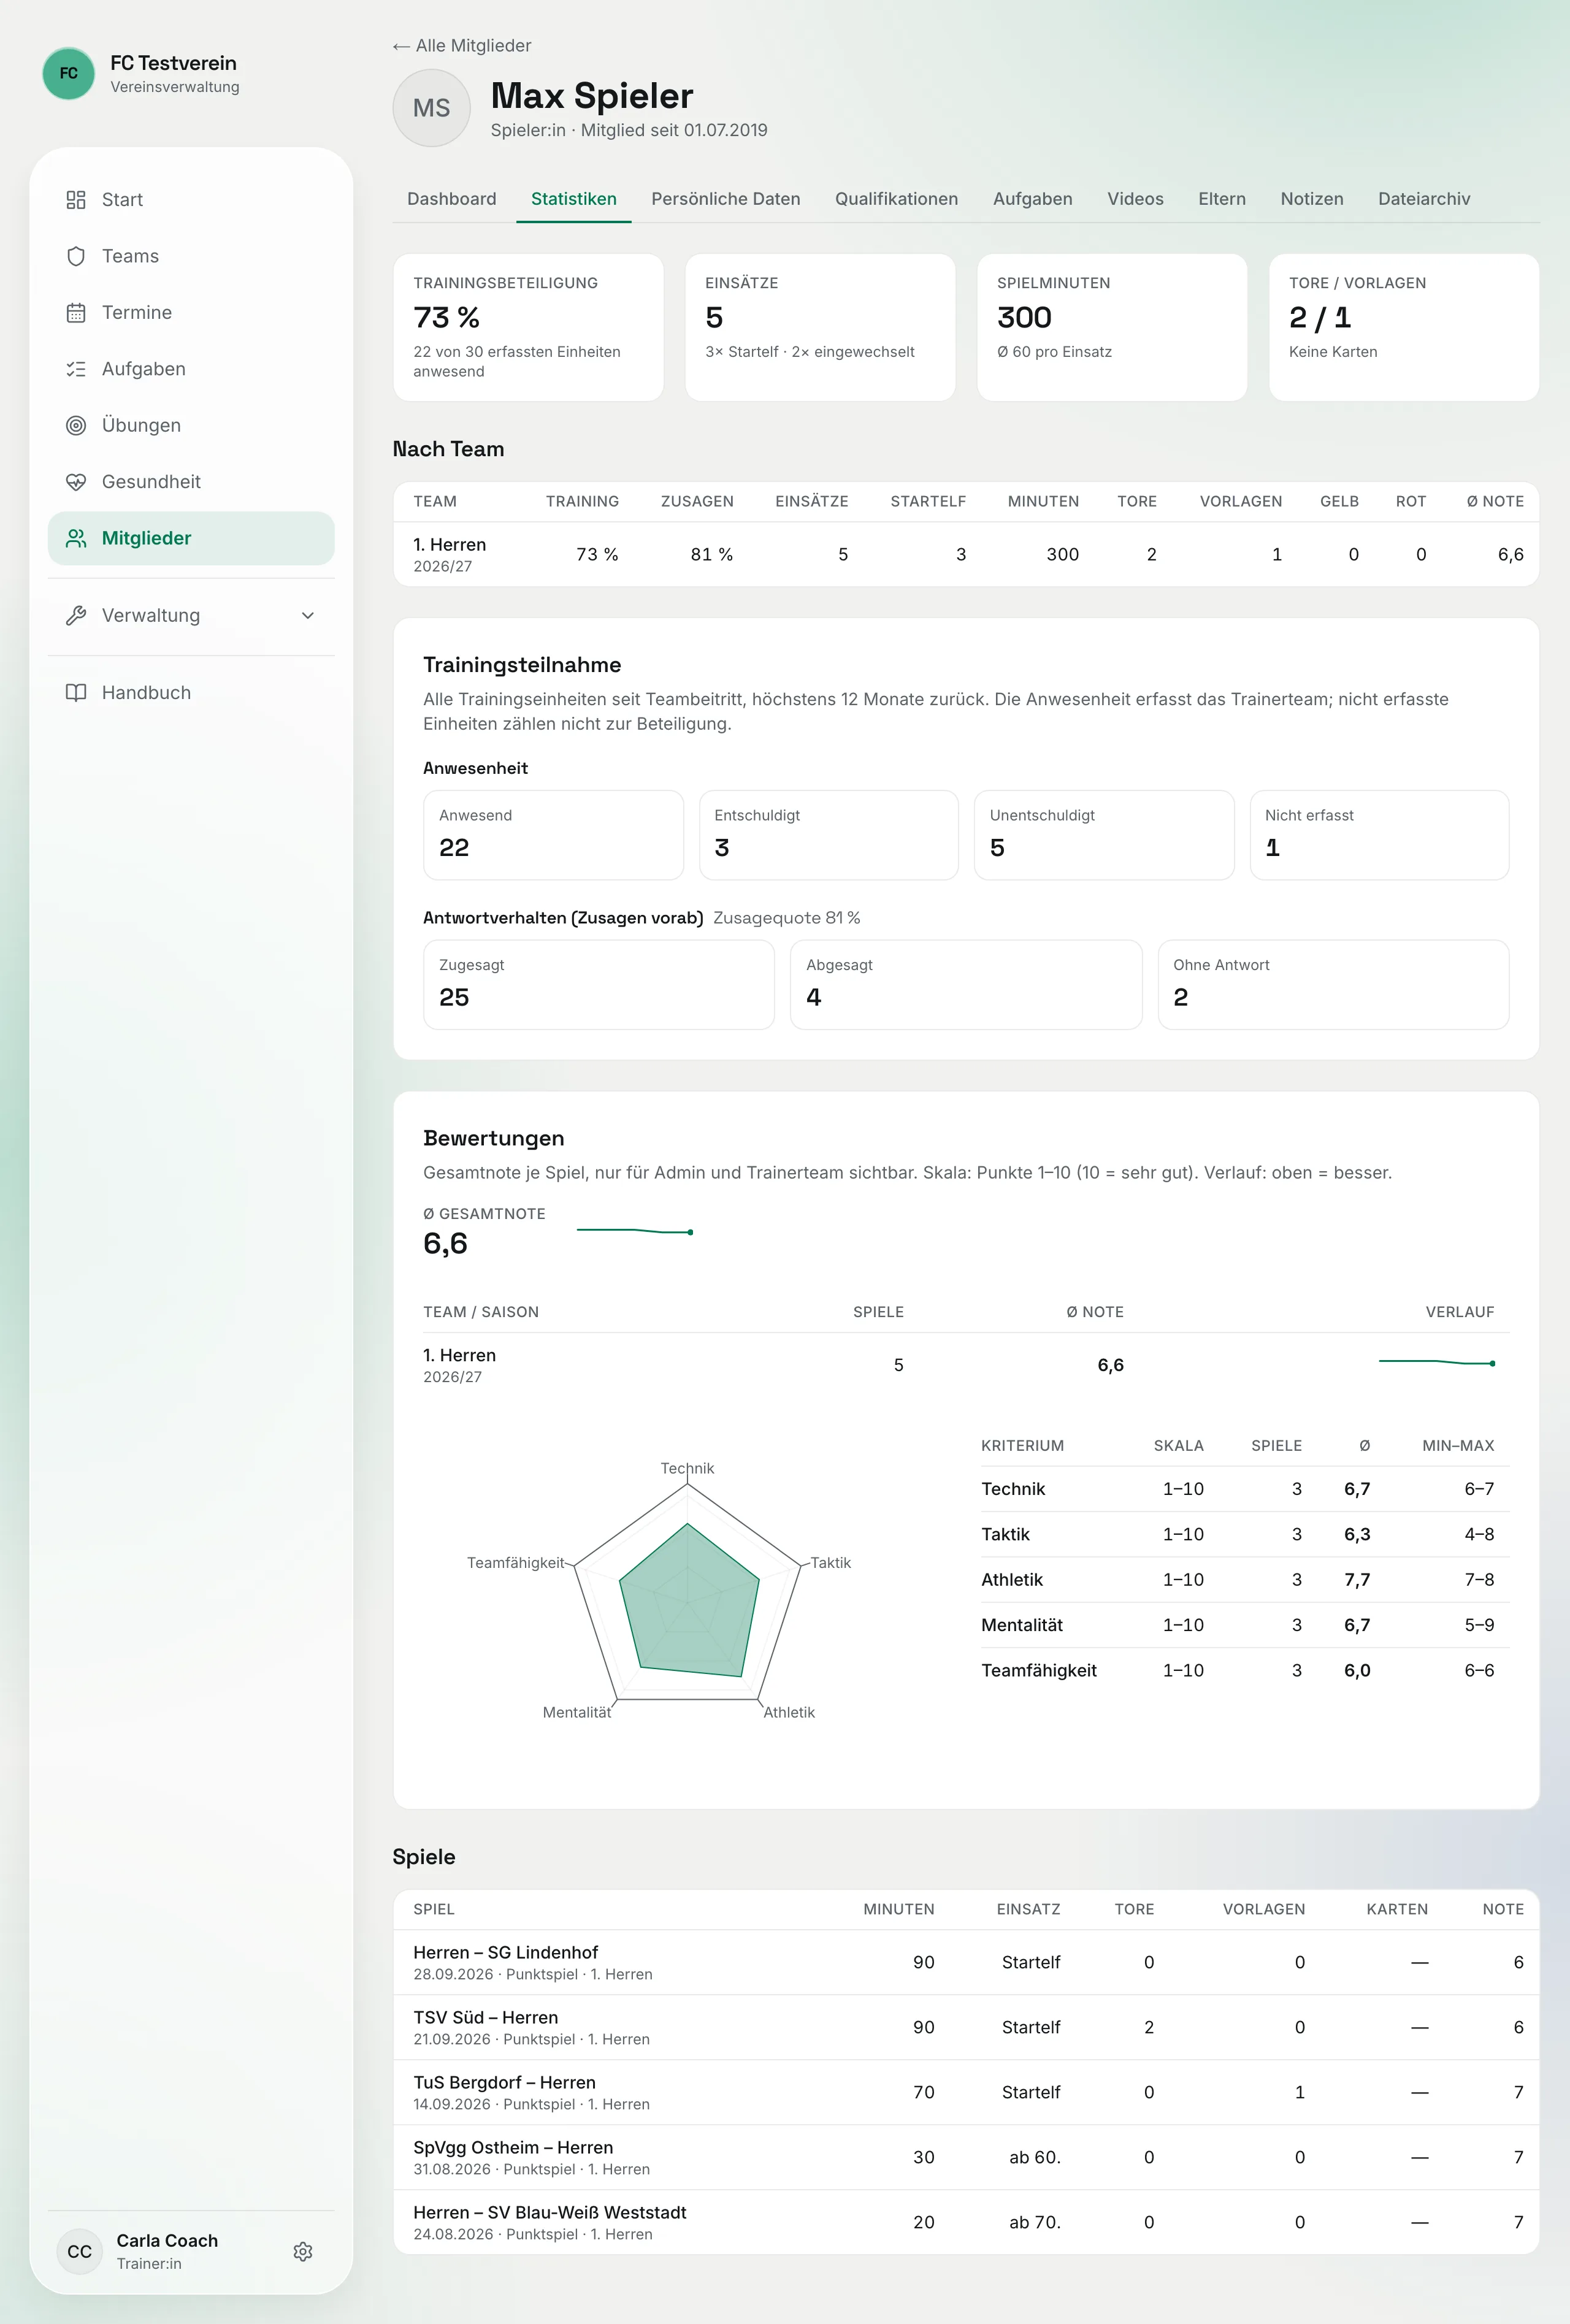
Task: Expand the Verwaltung menu chevron
Action: click(x=308, y=615)
